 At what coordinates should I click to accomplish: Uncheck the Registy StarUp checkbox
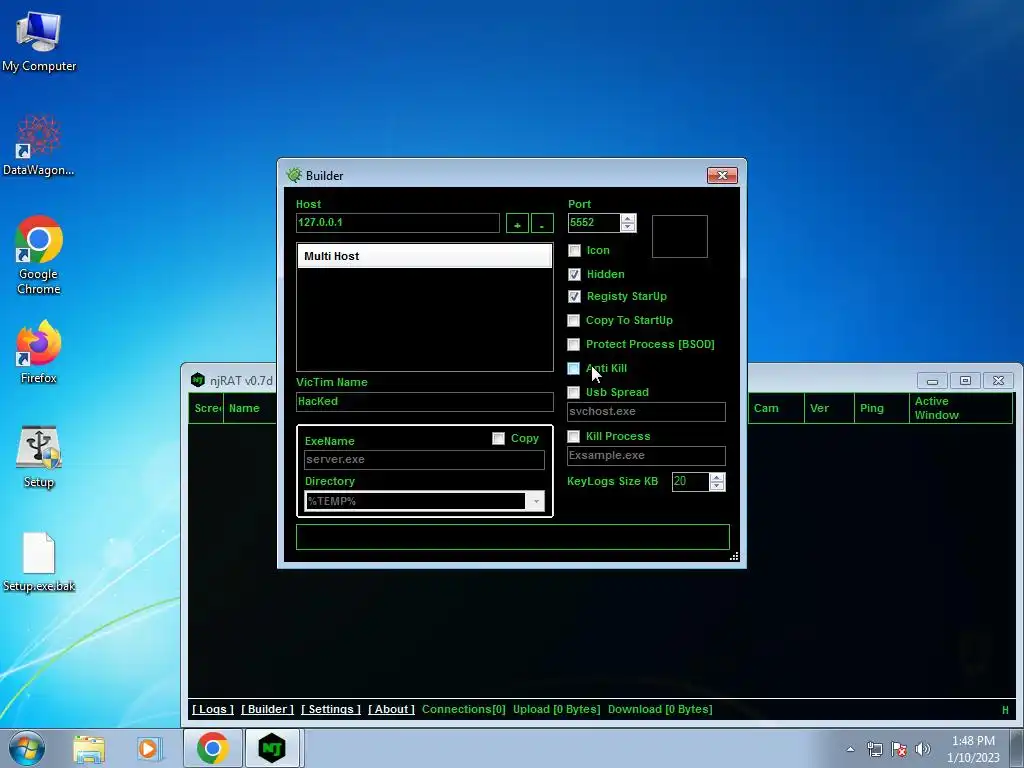(575, 296)
